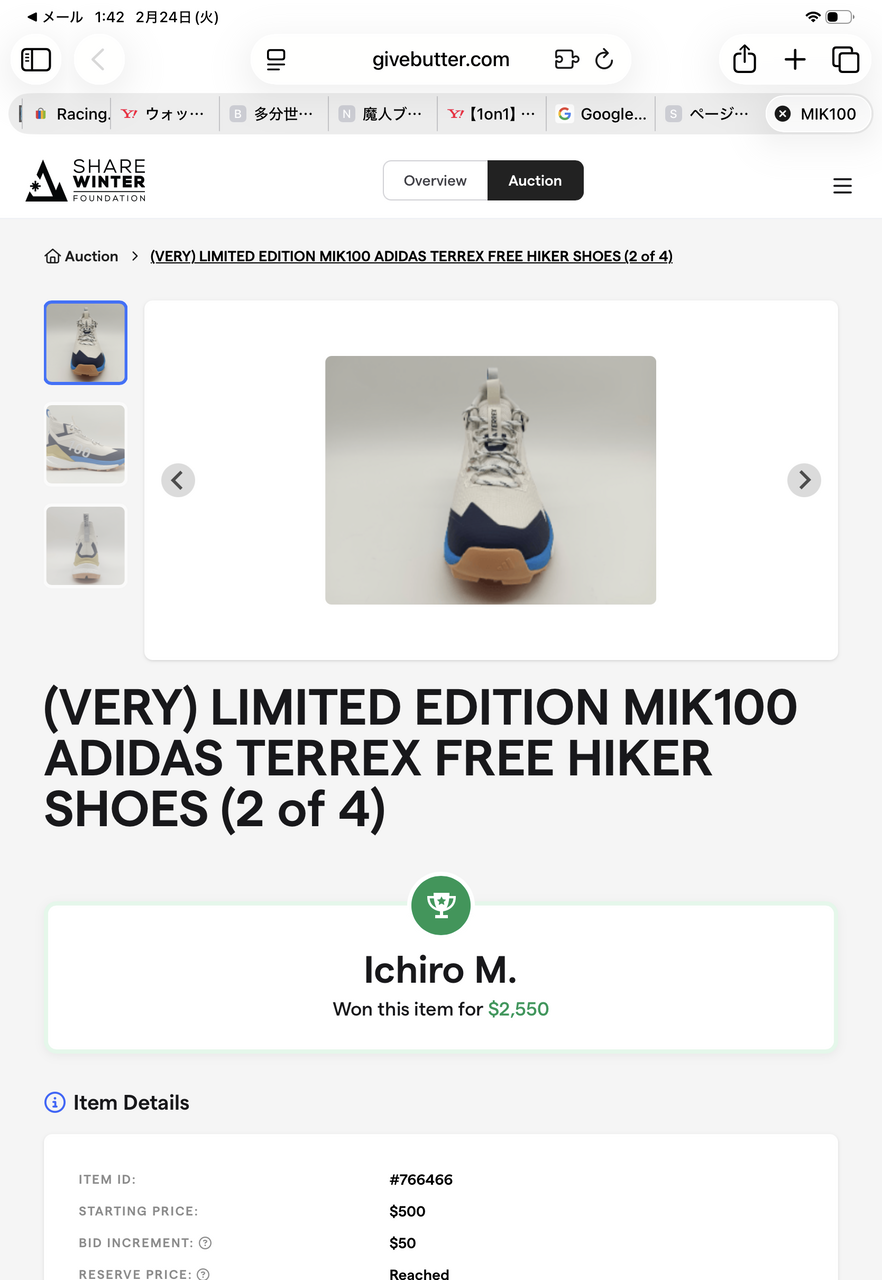Image resolution: width=882 pixels, height=1280 pixels.
Task: Click the Share Winter Foundation logo
Action: pos(86,180)
